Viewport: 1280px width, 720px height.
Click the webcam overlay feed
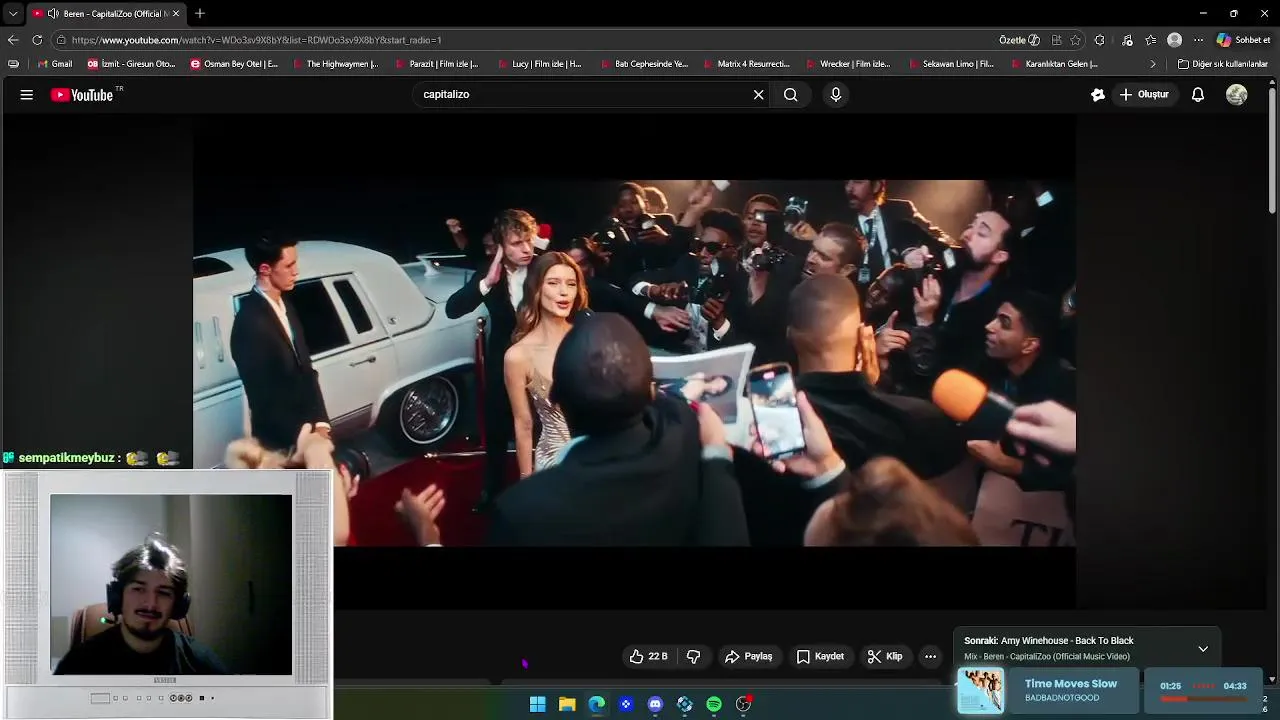[x=171, y=585]
